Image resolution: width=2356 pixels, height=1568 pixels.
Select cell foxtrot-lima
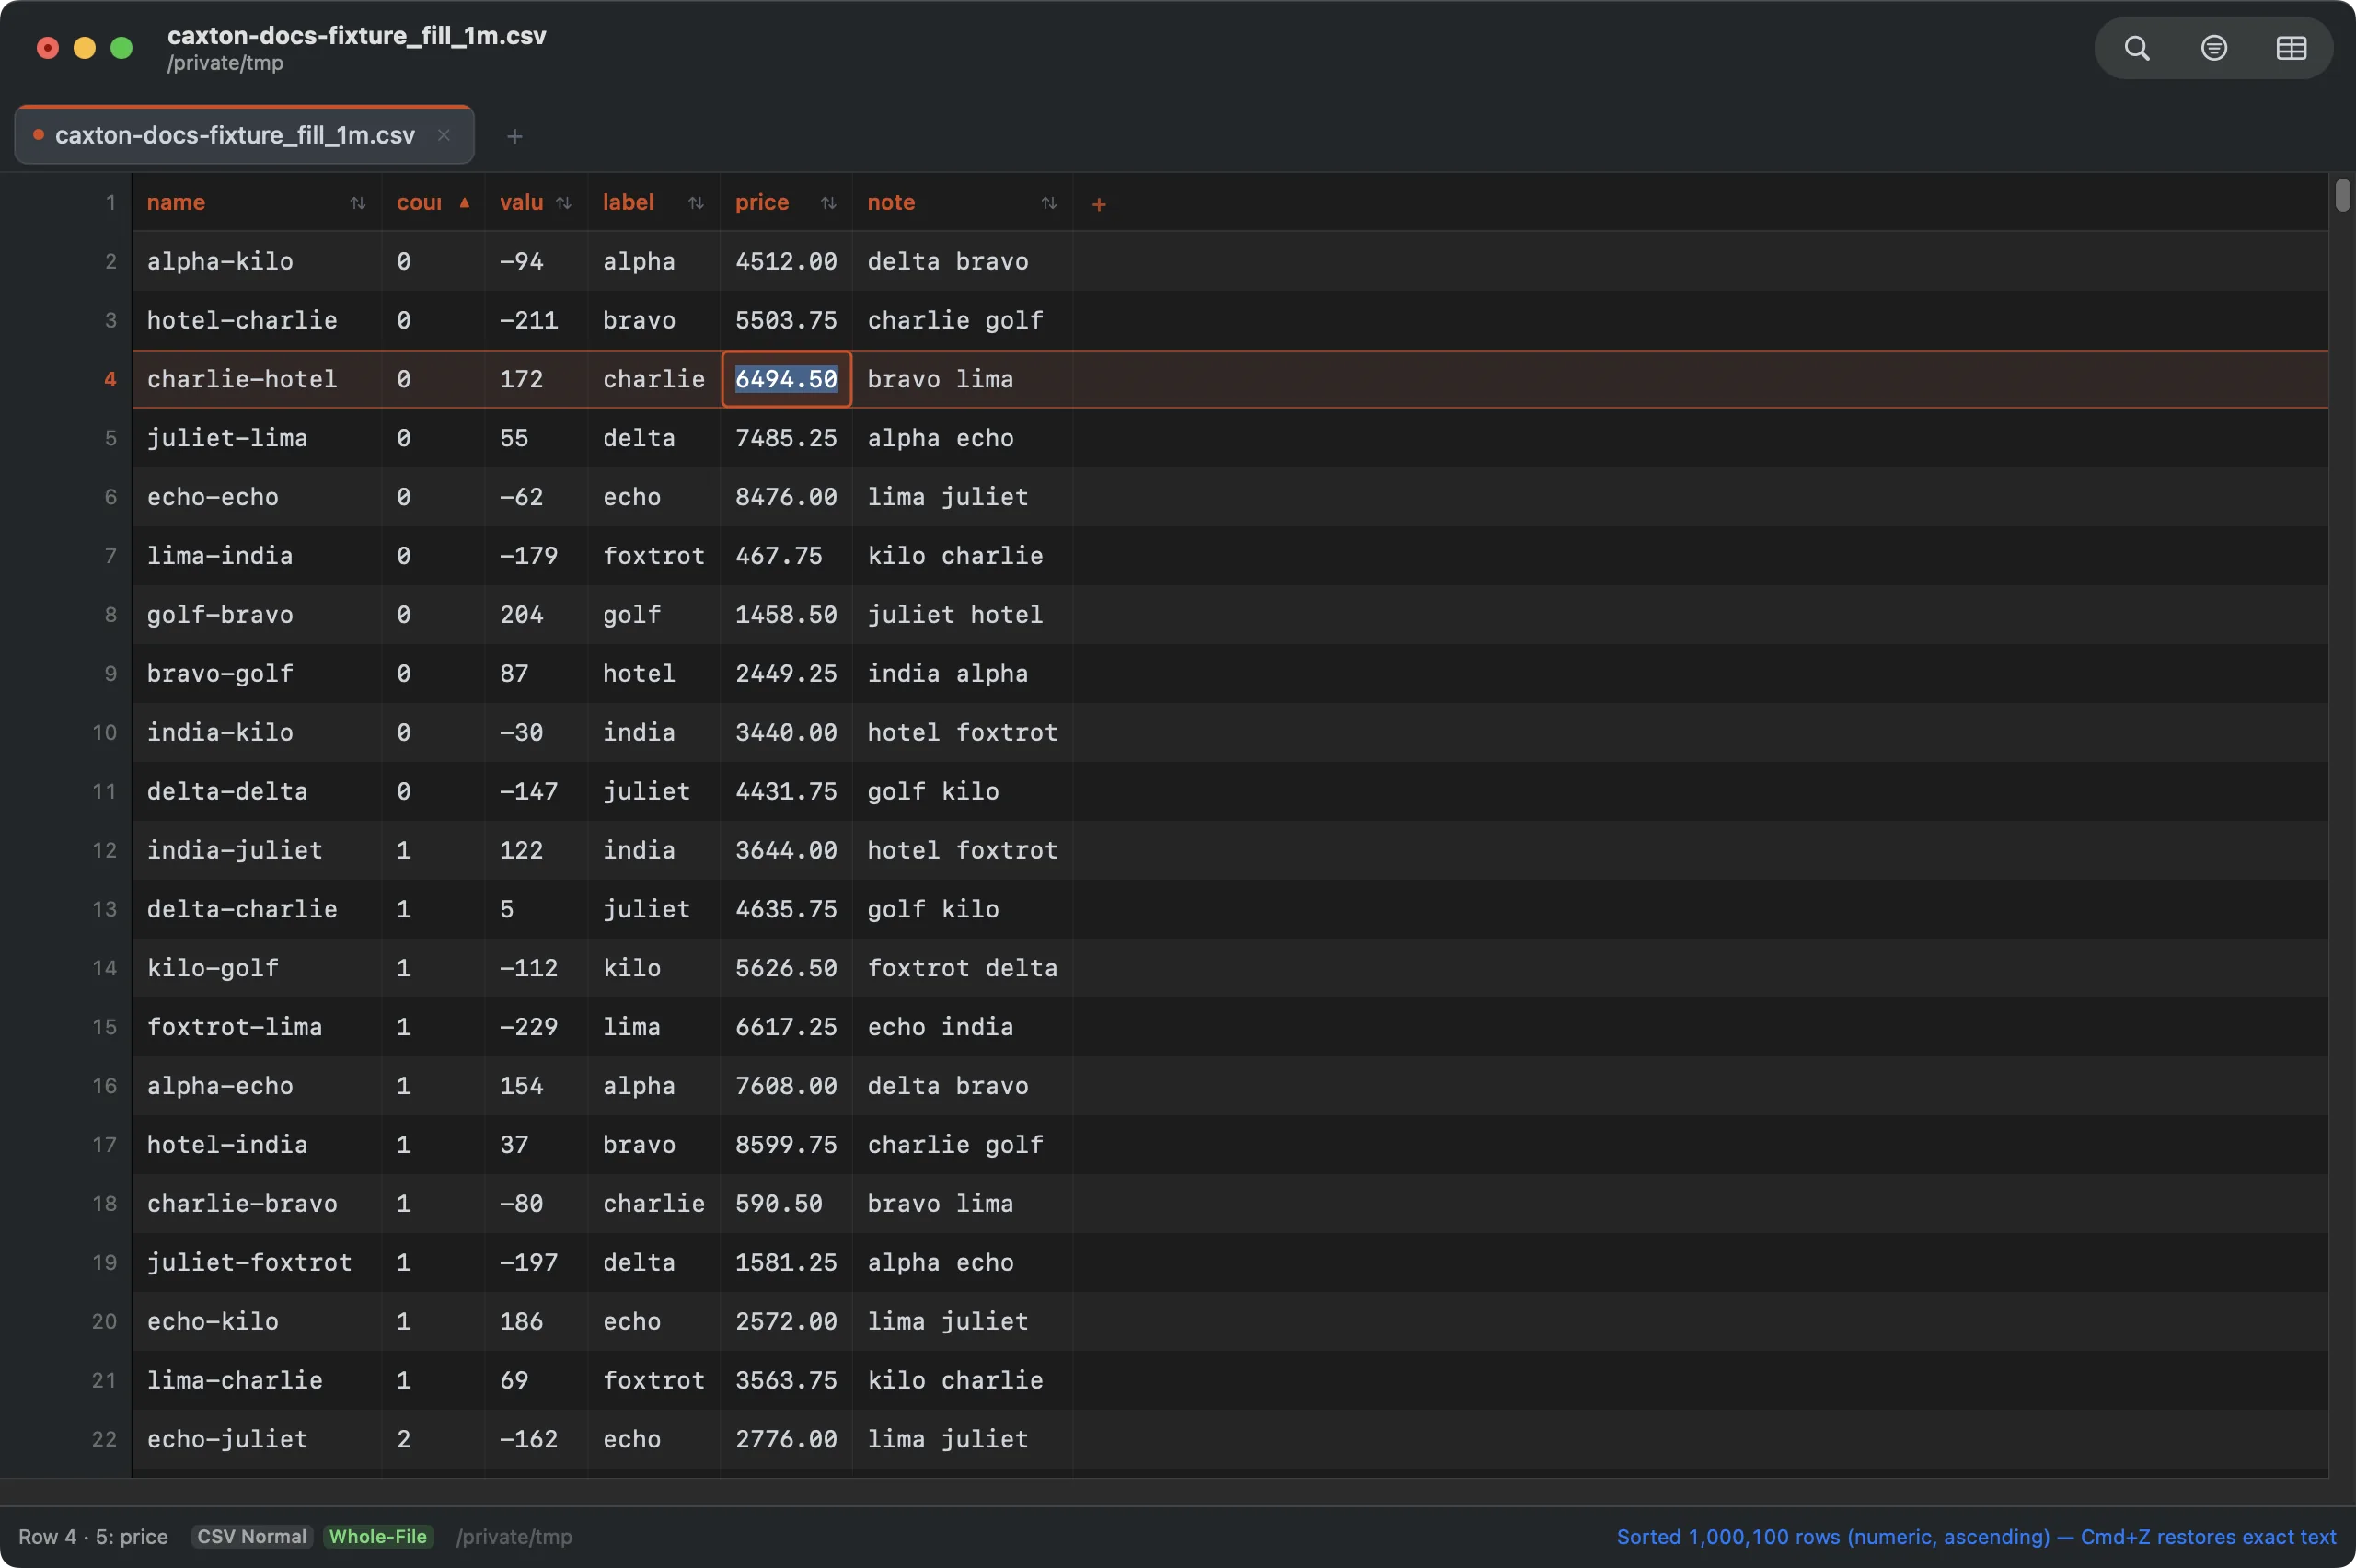(257, 1028)
